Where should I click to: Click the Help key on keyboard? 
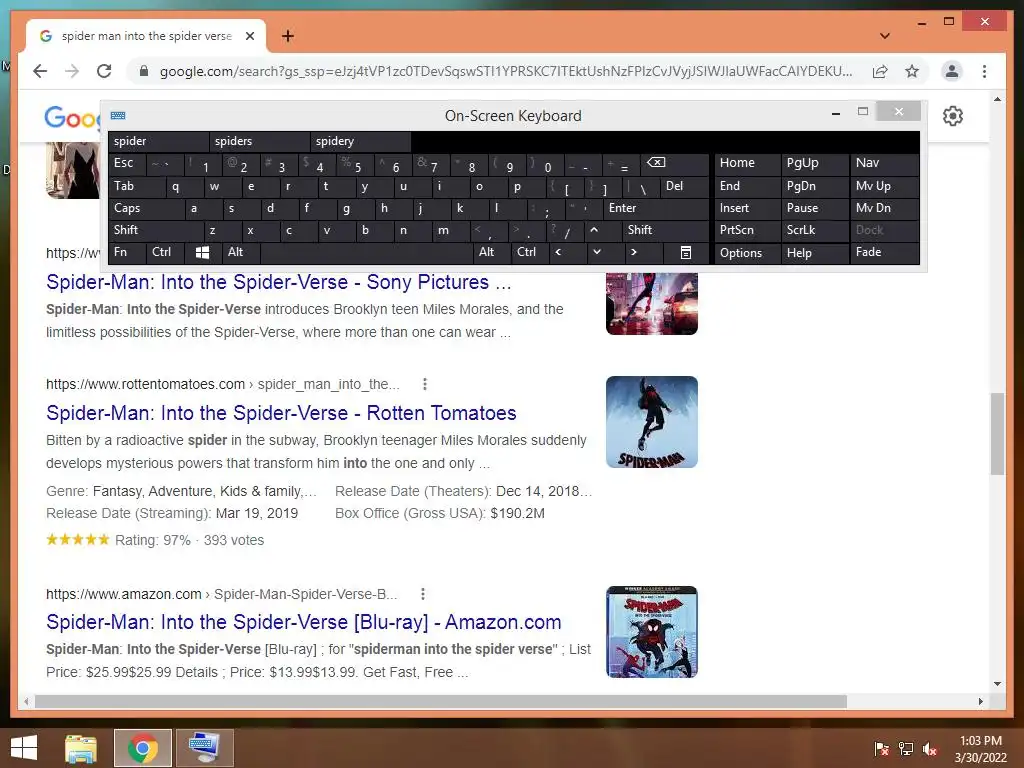pyautogui.click(x=814, y=253)
